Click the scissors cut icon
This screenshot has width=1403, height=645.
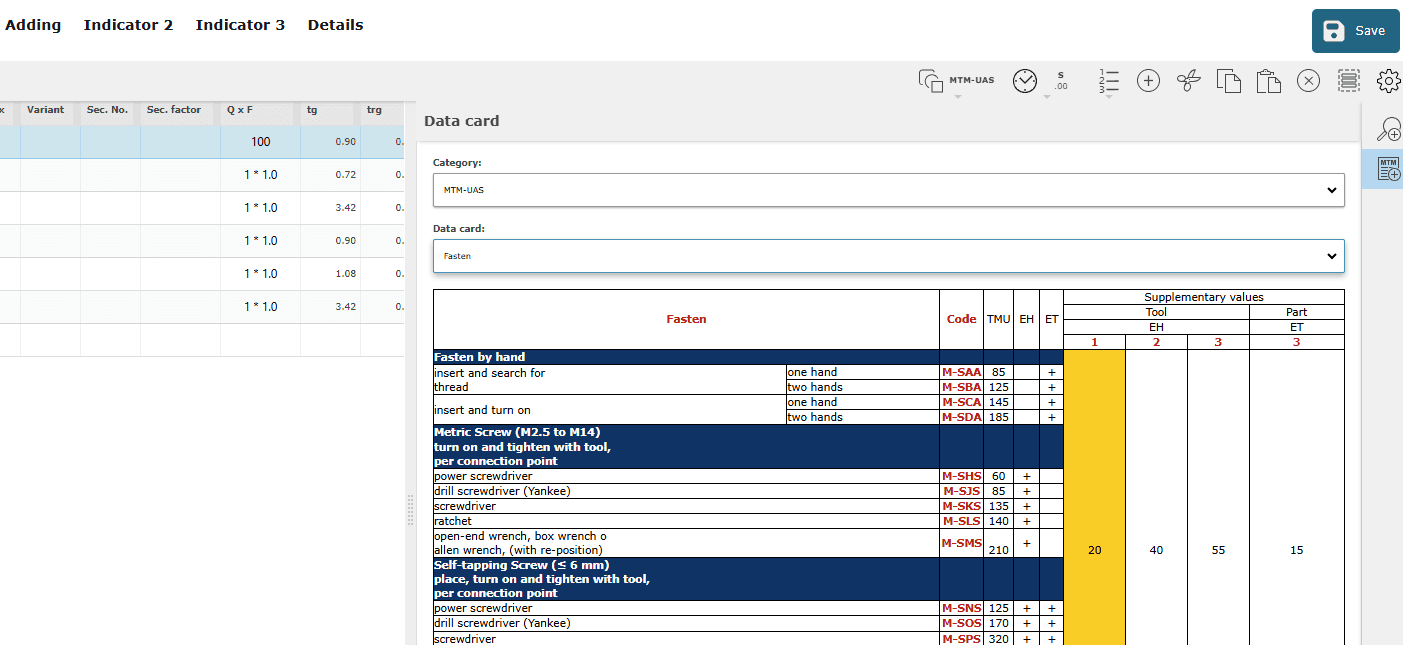click(x=1188, y=82)
